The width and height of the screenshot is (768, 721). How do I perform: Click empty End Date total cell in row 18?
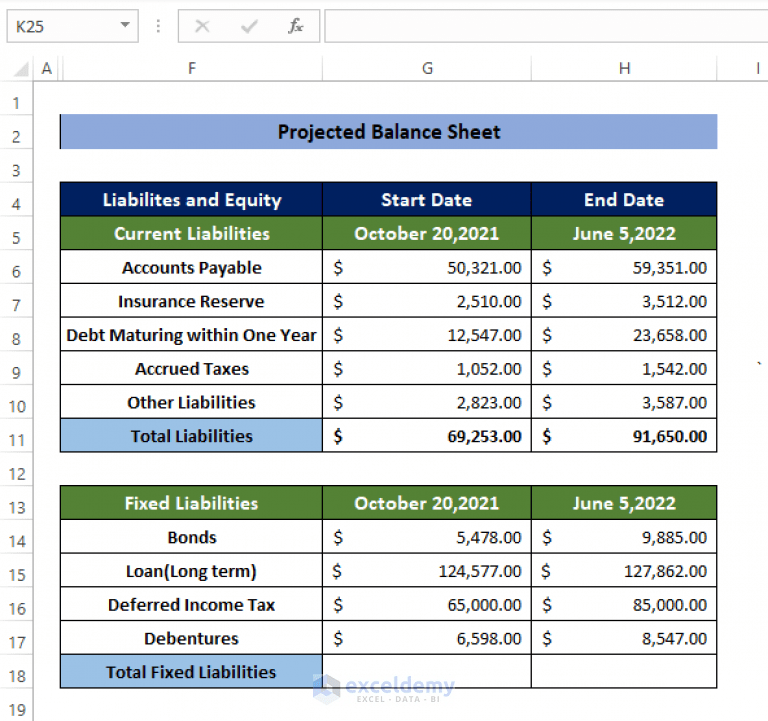(x=624, y=672)
